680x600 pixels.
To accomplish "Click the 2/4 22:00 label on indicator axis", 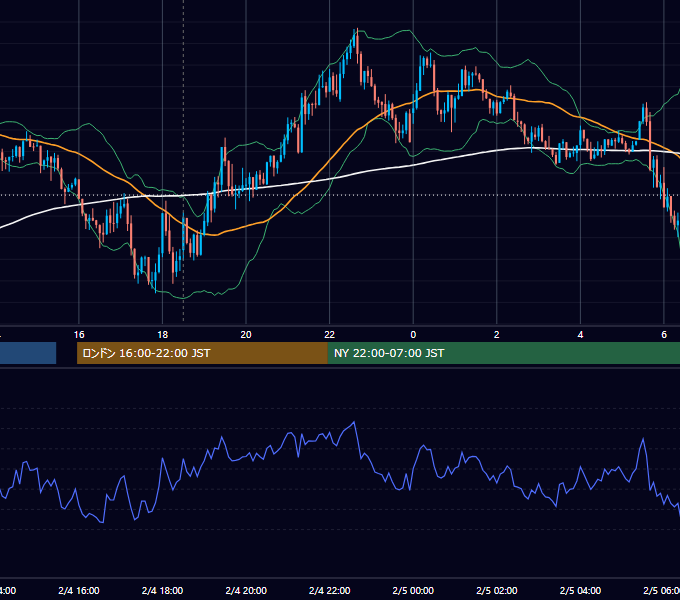I will click(x=330, y=590).
